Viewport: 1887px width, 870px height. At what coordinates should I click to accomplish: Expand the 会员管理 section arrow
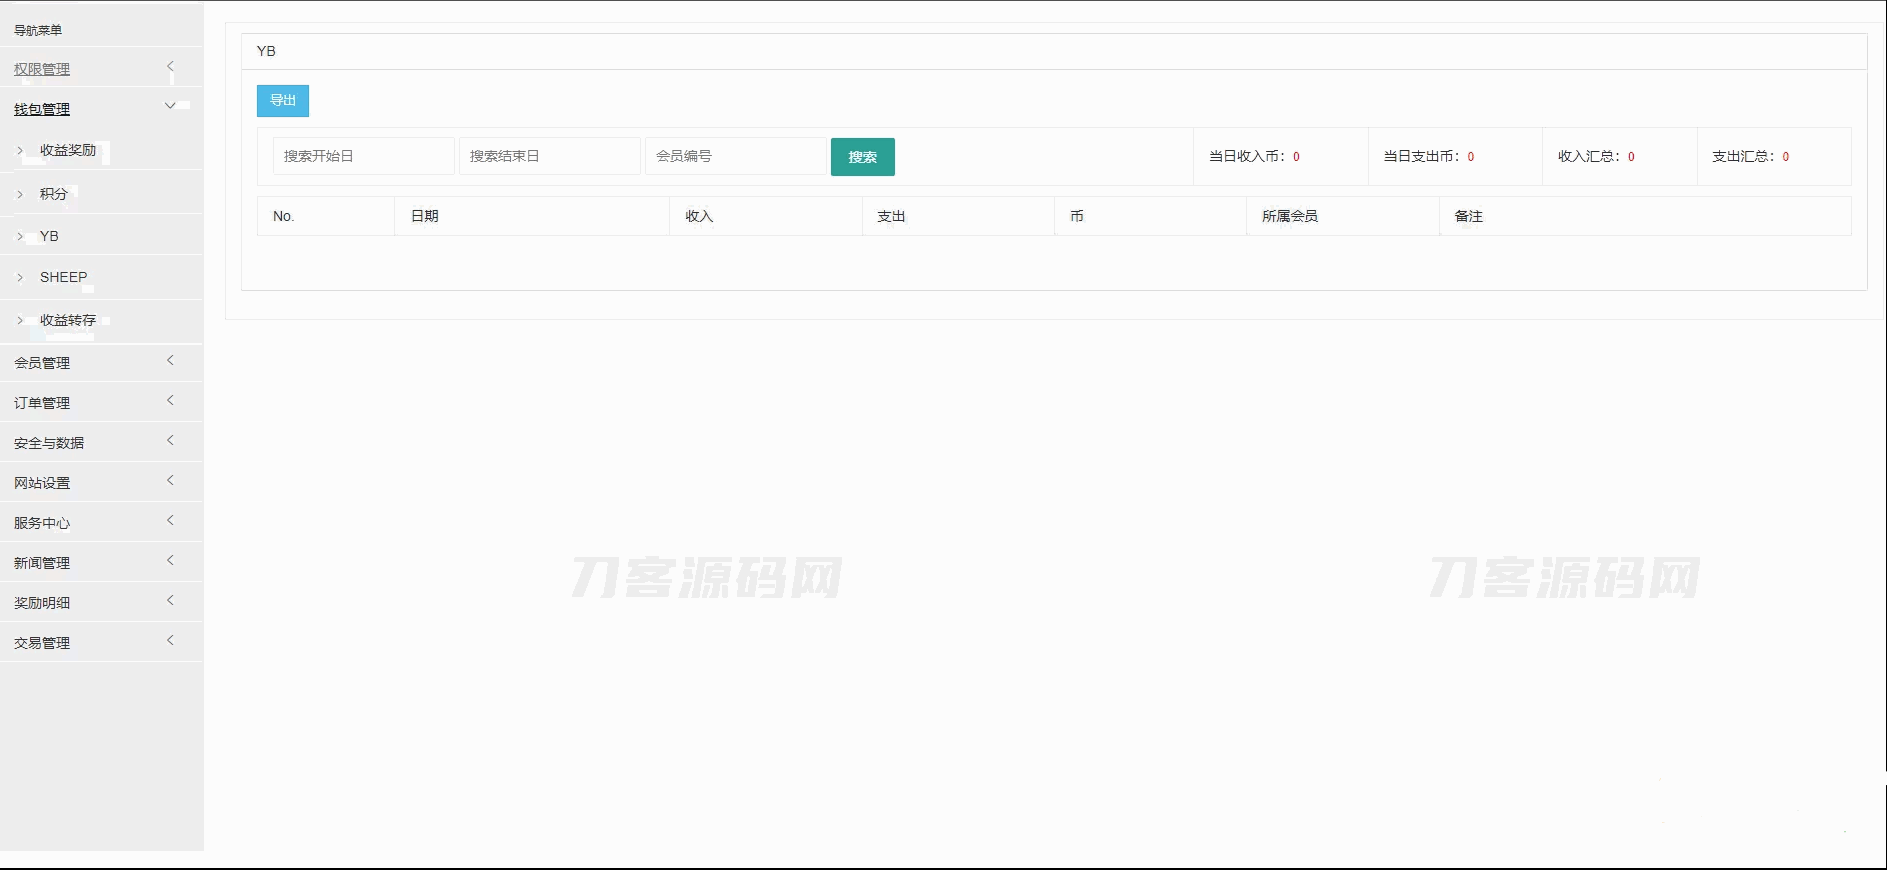(170, 361)
